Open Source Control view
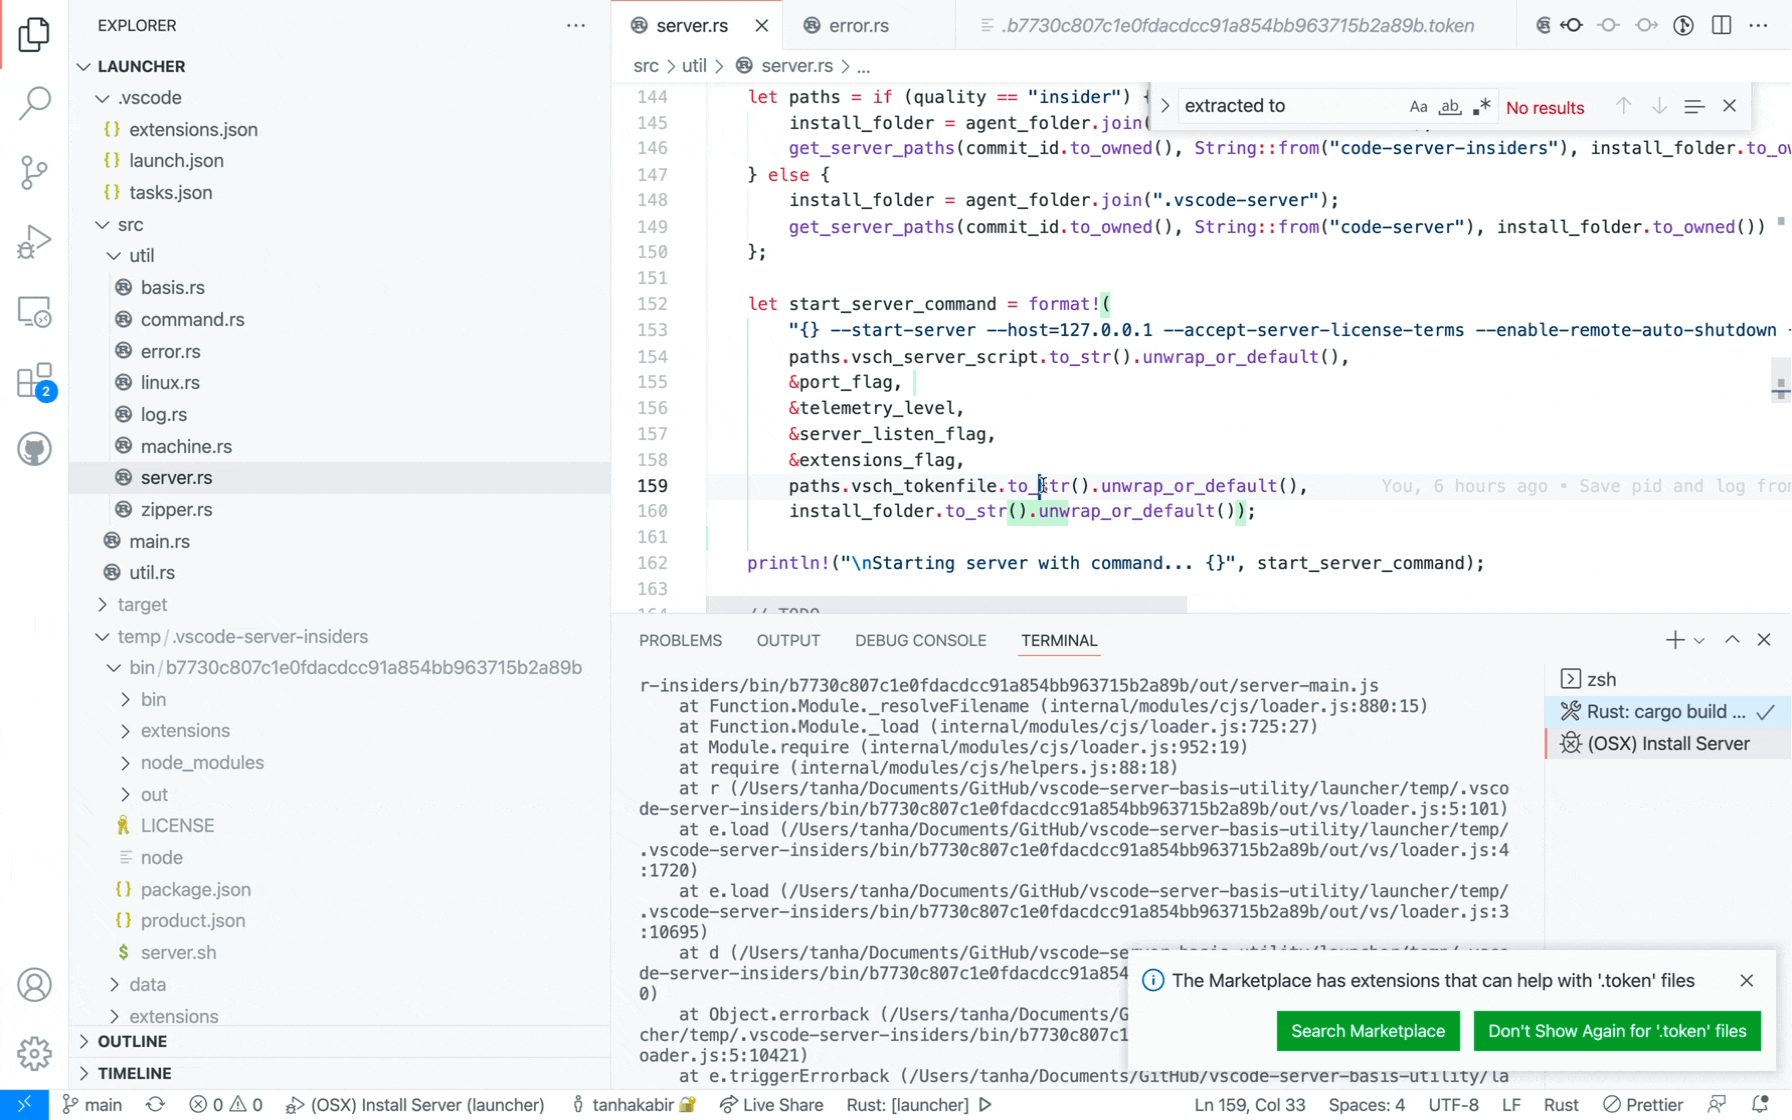Viewport: 1792px width, 1120px height. [34, 172]
